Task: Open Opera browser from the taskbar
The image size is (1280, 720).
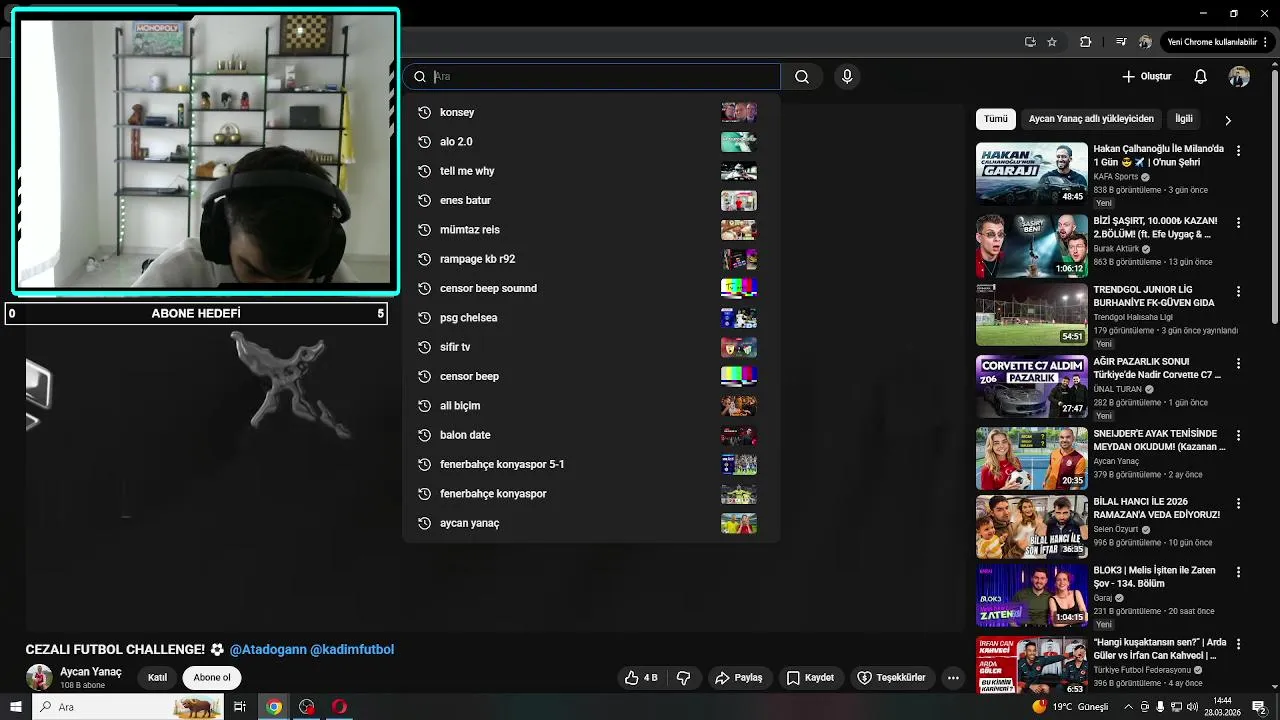Action: pos(339,707)
